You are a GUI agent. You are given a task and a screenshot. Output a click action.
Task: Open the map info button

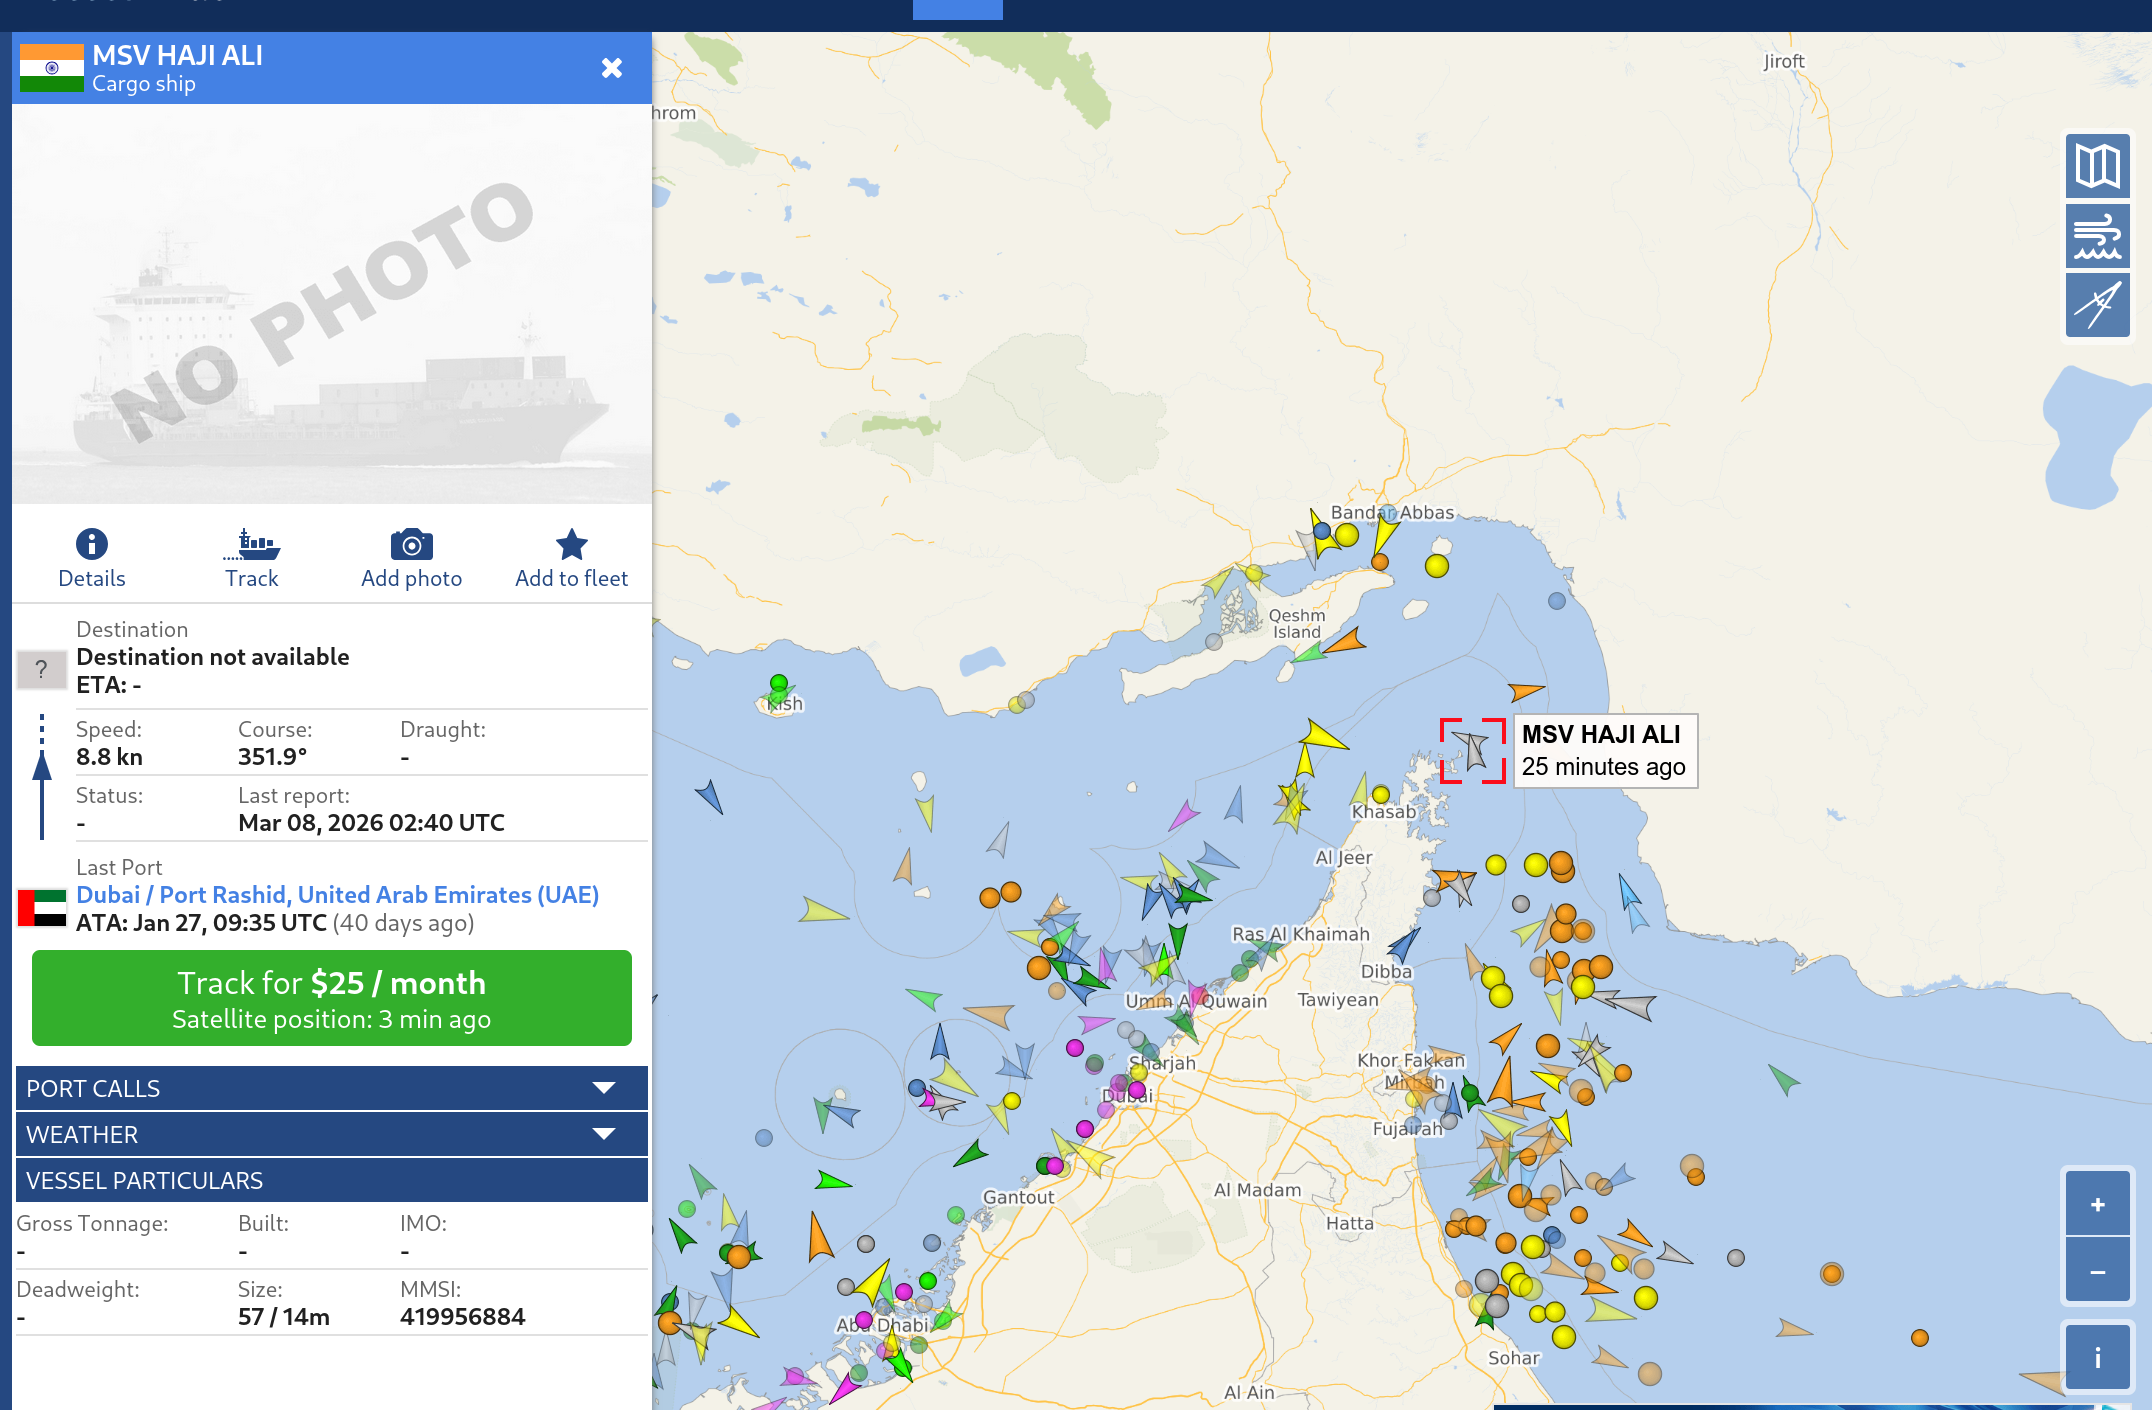(2097, 1357)
